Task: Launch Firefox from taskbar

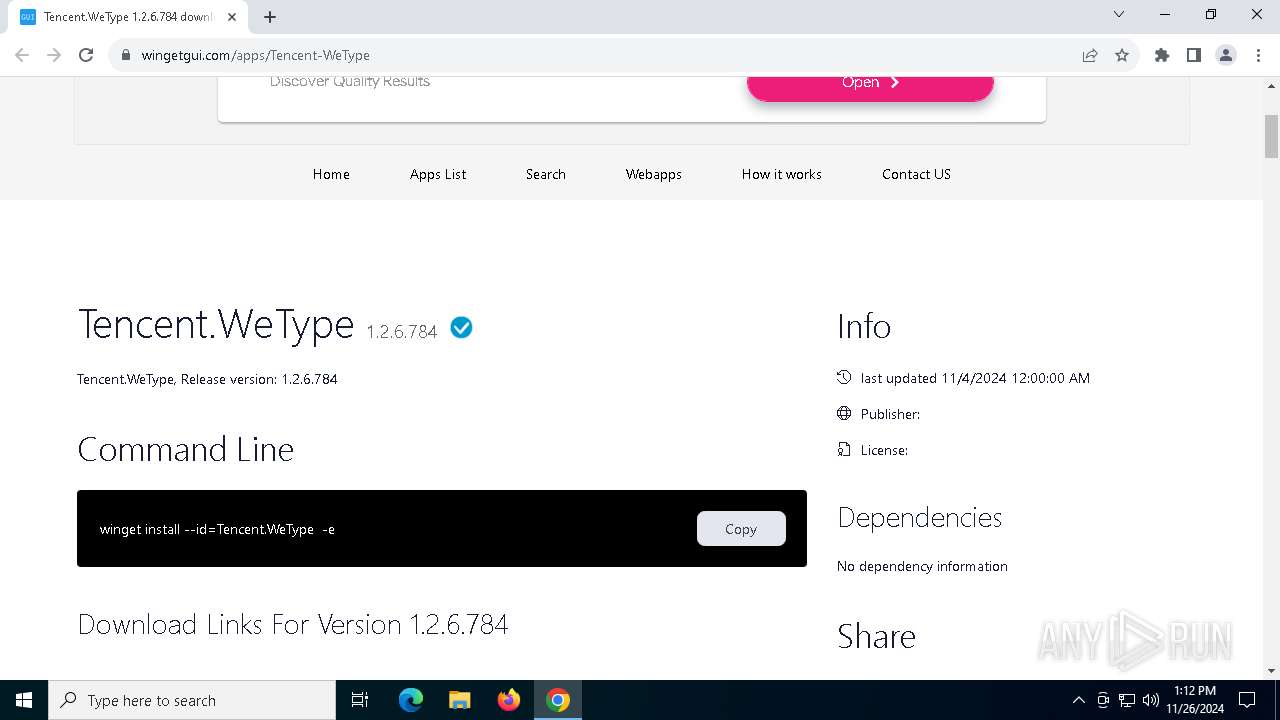Action: (x=509, y=700)
